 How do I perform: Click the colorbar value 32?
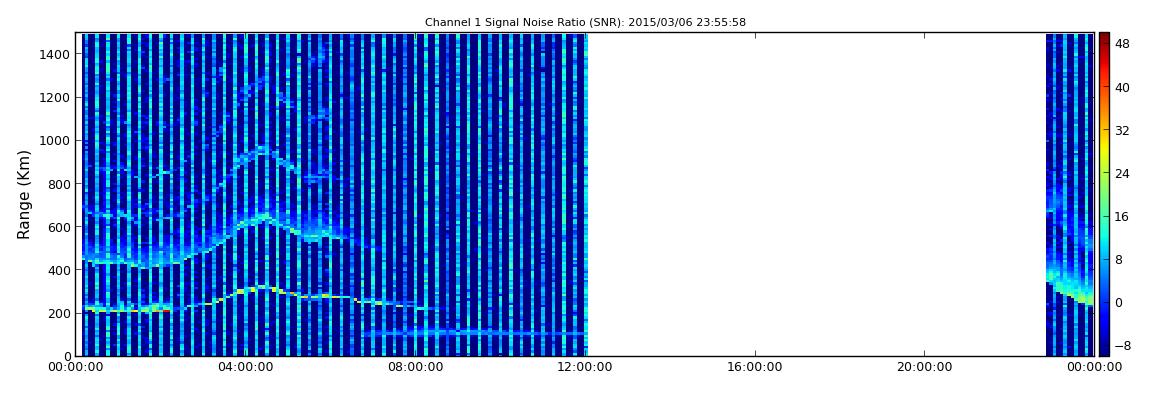pos(1122,131)
